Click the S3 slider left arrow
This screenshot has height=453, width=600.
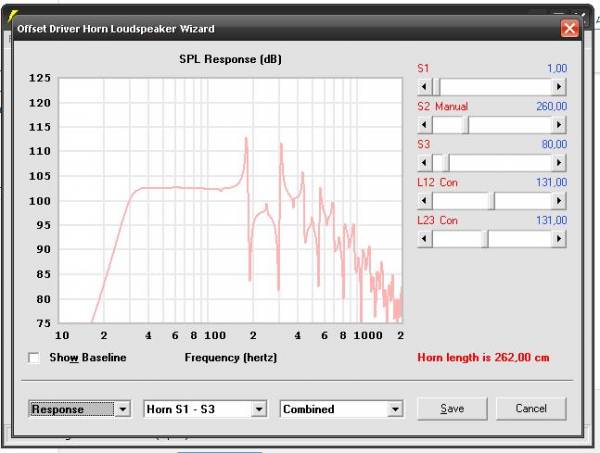pos(424,163)
